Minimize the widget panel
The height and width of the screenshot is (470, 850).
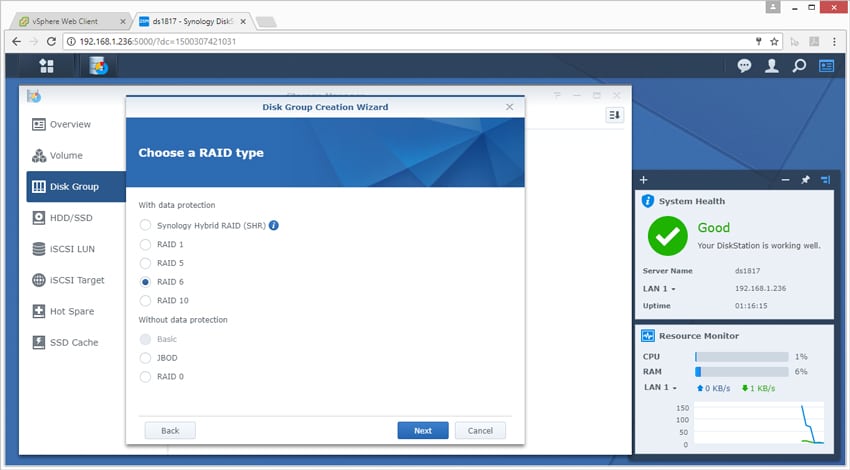pyautogui.click(x=785, y=180)
